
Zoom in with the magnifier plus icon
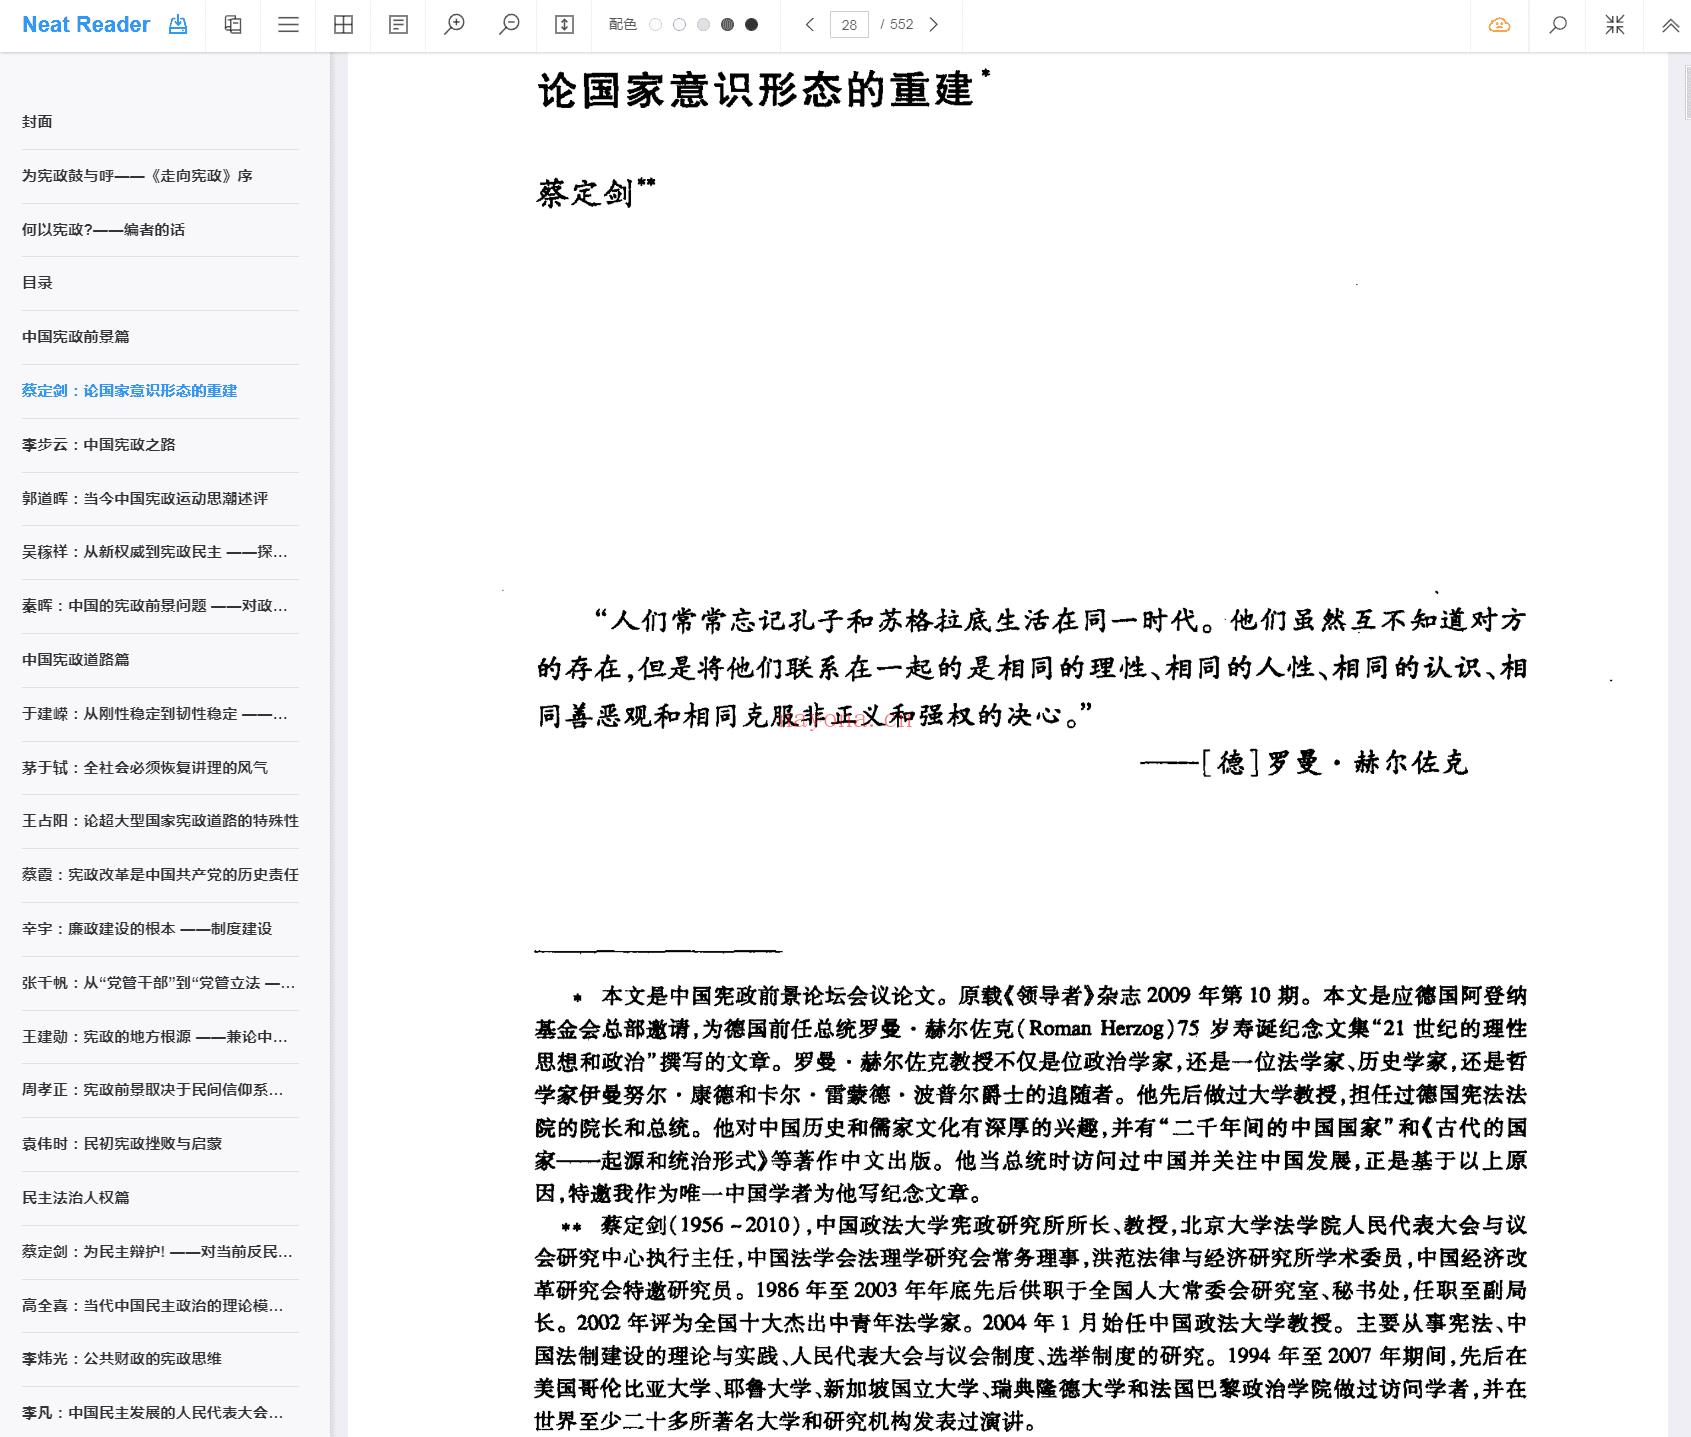[454, 25]
